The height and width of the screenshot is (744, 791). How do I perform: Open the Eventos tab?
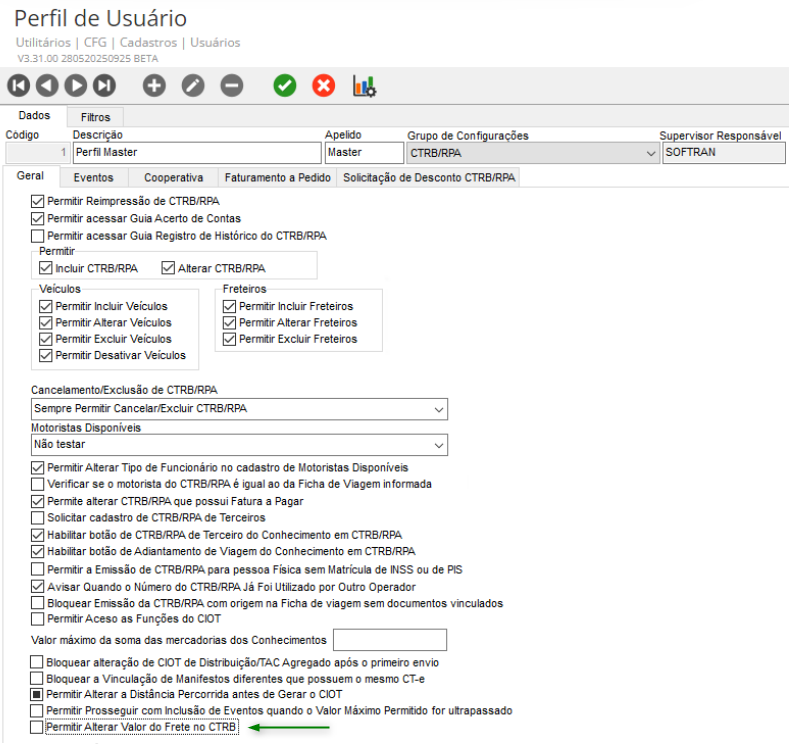tap(93, 178)
